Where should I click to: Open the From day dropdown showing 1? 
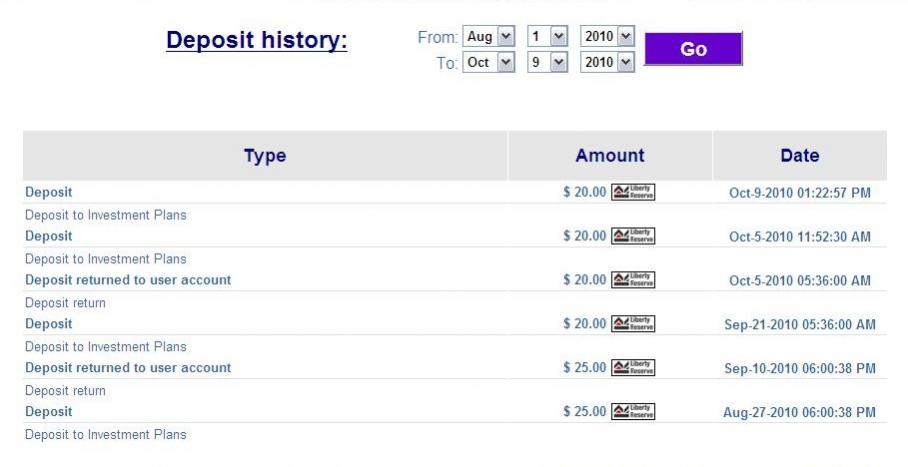tap(547, 37)
